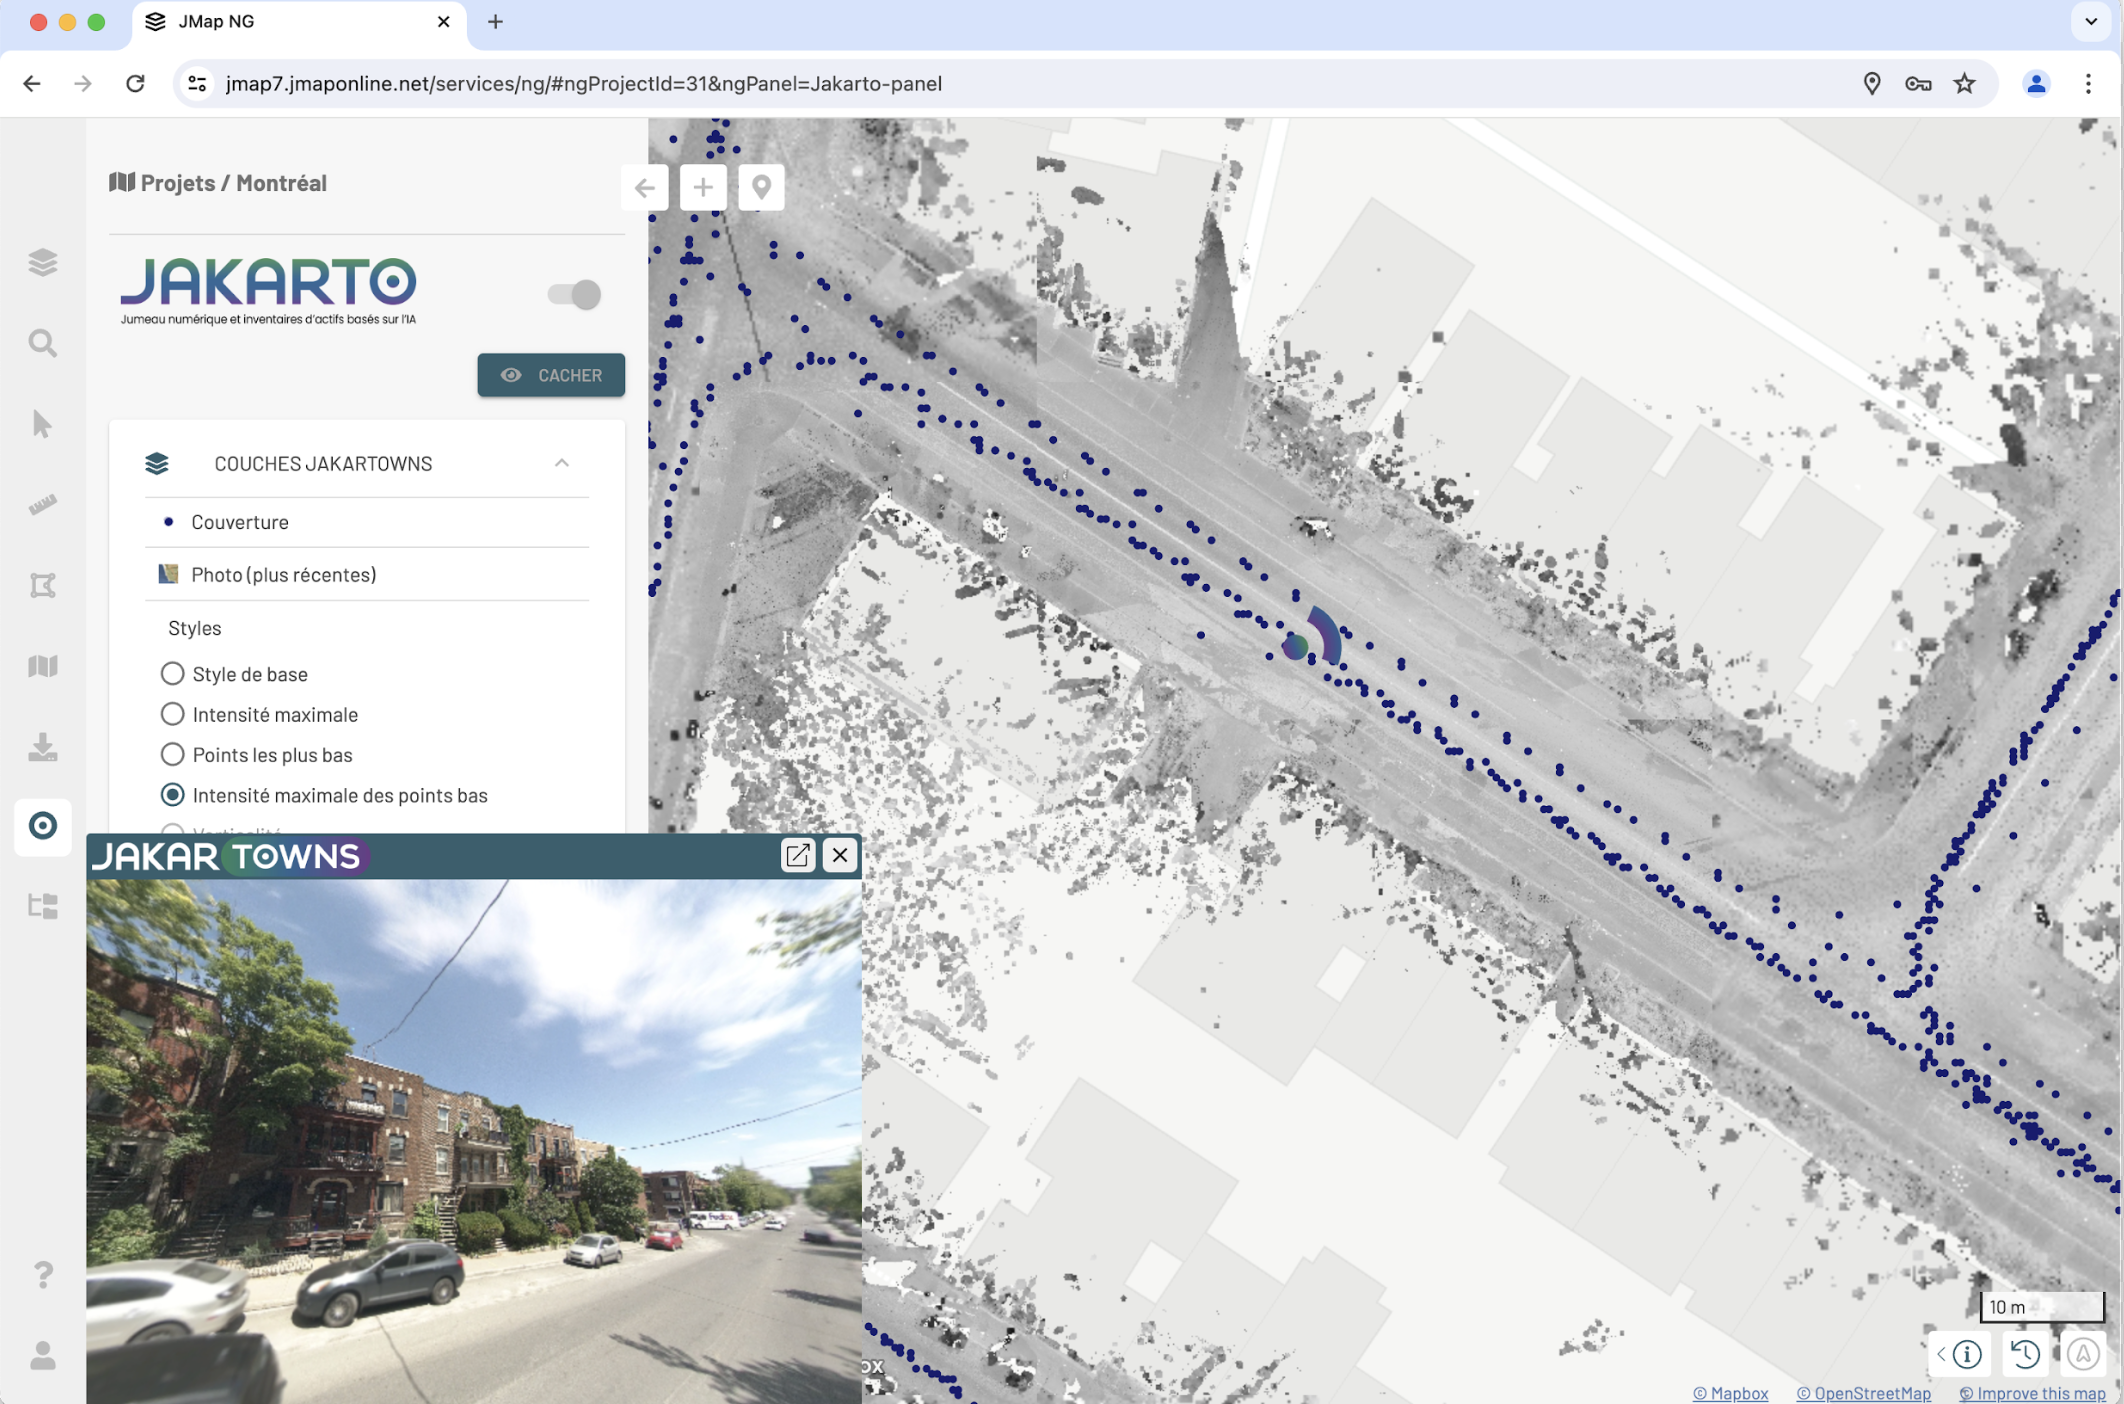Open the measure ruler tool
The image size is (2124, 1404).
(x=42, y=505)
